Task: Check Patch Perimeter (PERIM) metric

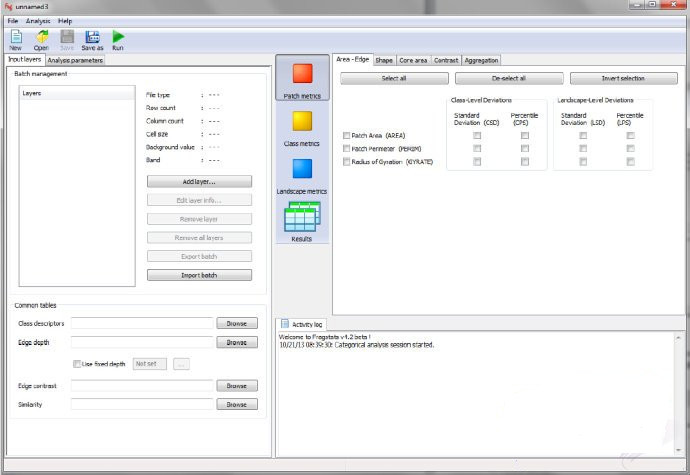Action: click(x=346, y=148)
